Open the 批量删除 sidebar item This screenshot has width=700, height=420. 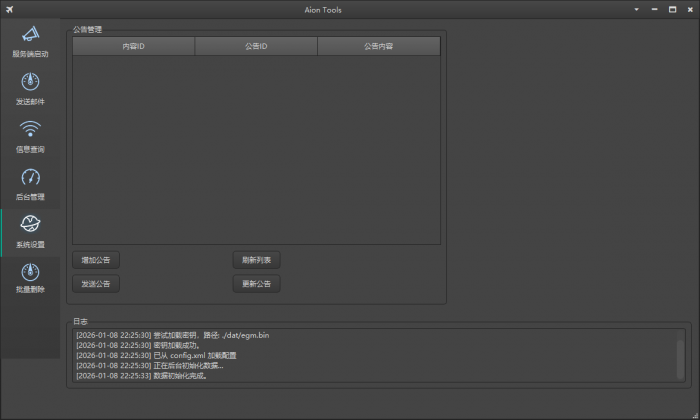point(30,279)
